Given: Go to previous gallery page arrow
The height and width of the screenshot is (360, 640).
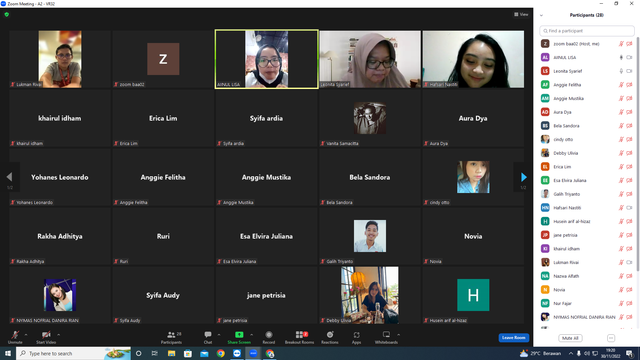Looking at the screenshot, I should tap(9, 177).
